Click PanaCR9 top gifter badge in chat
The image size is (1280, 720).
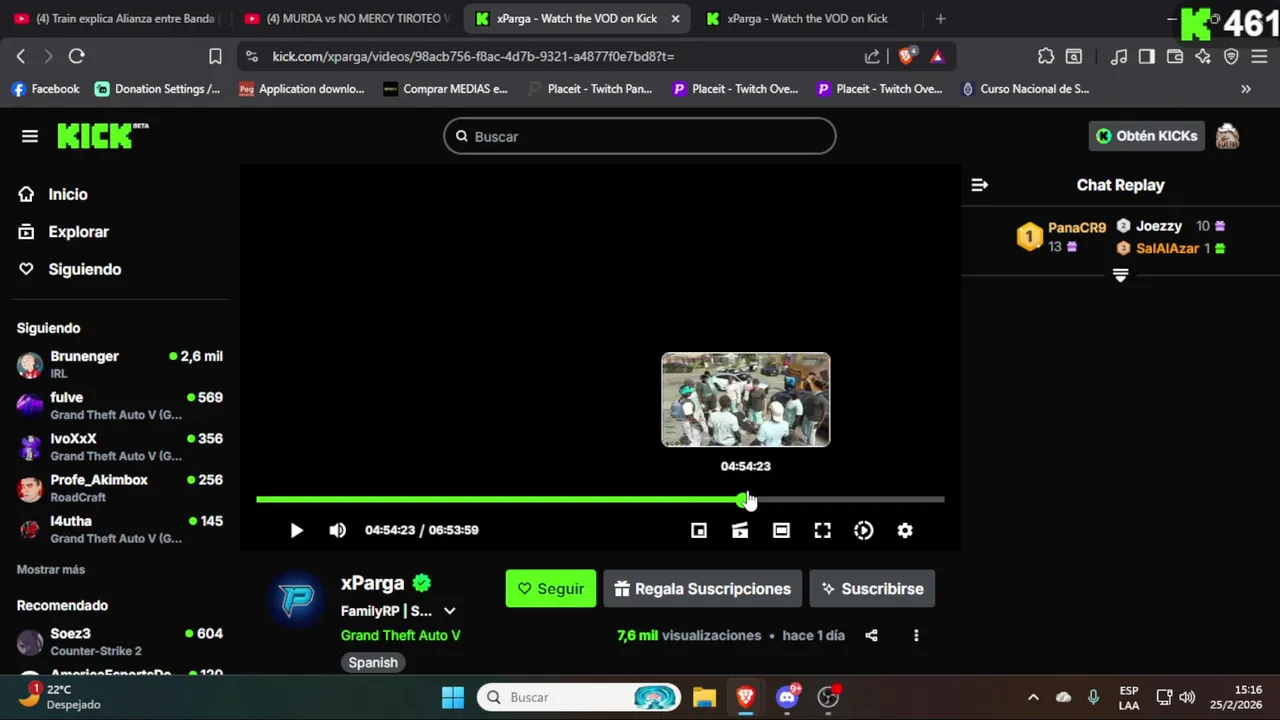click(x=1029, y=237)
